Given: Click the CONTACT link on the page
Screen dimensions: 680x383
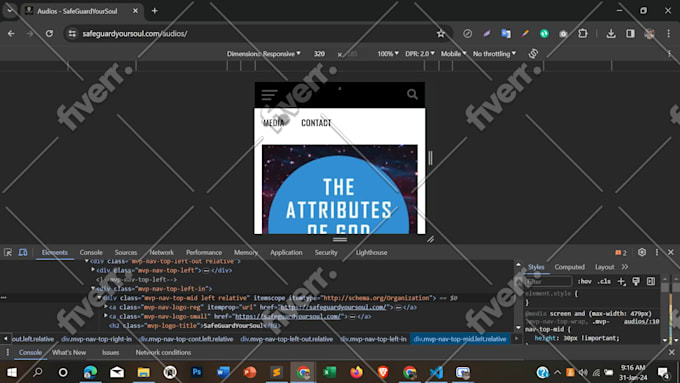Looking at the screenshot, I should click(316, 123).
